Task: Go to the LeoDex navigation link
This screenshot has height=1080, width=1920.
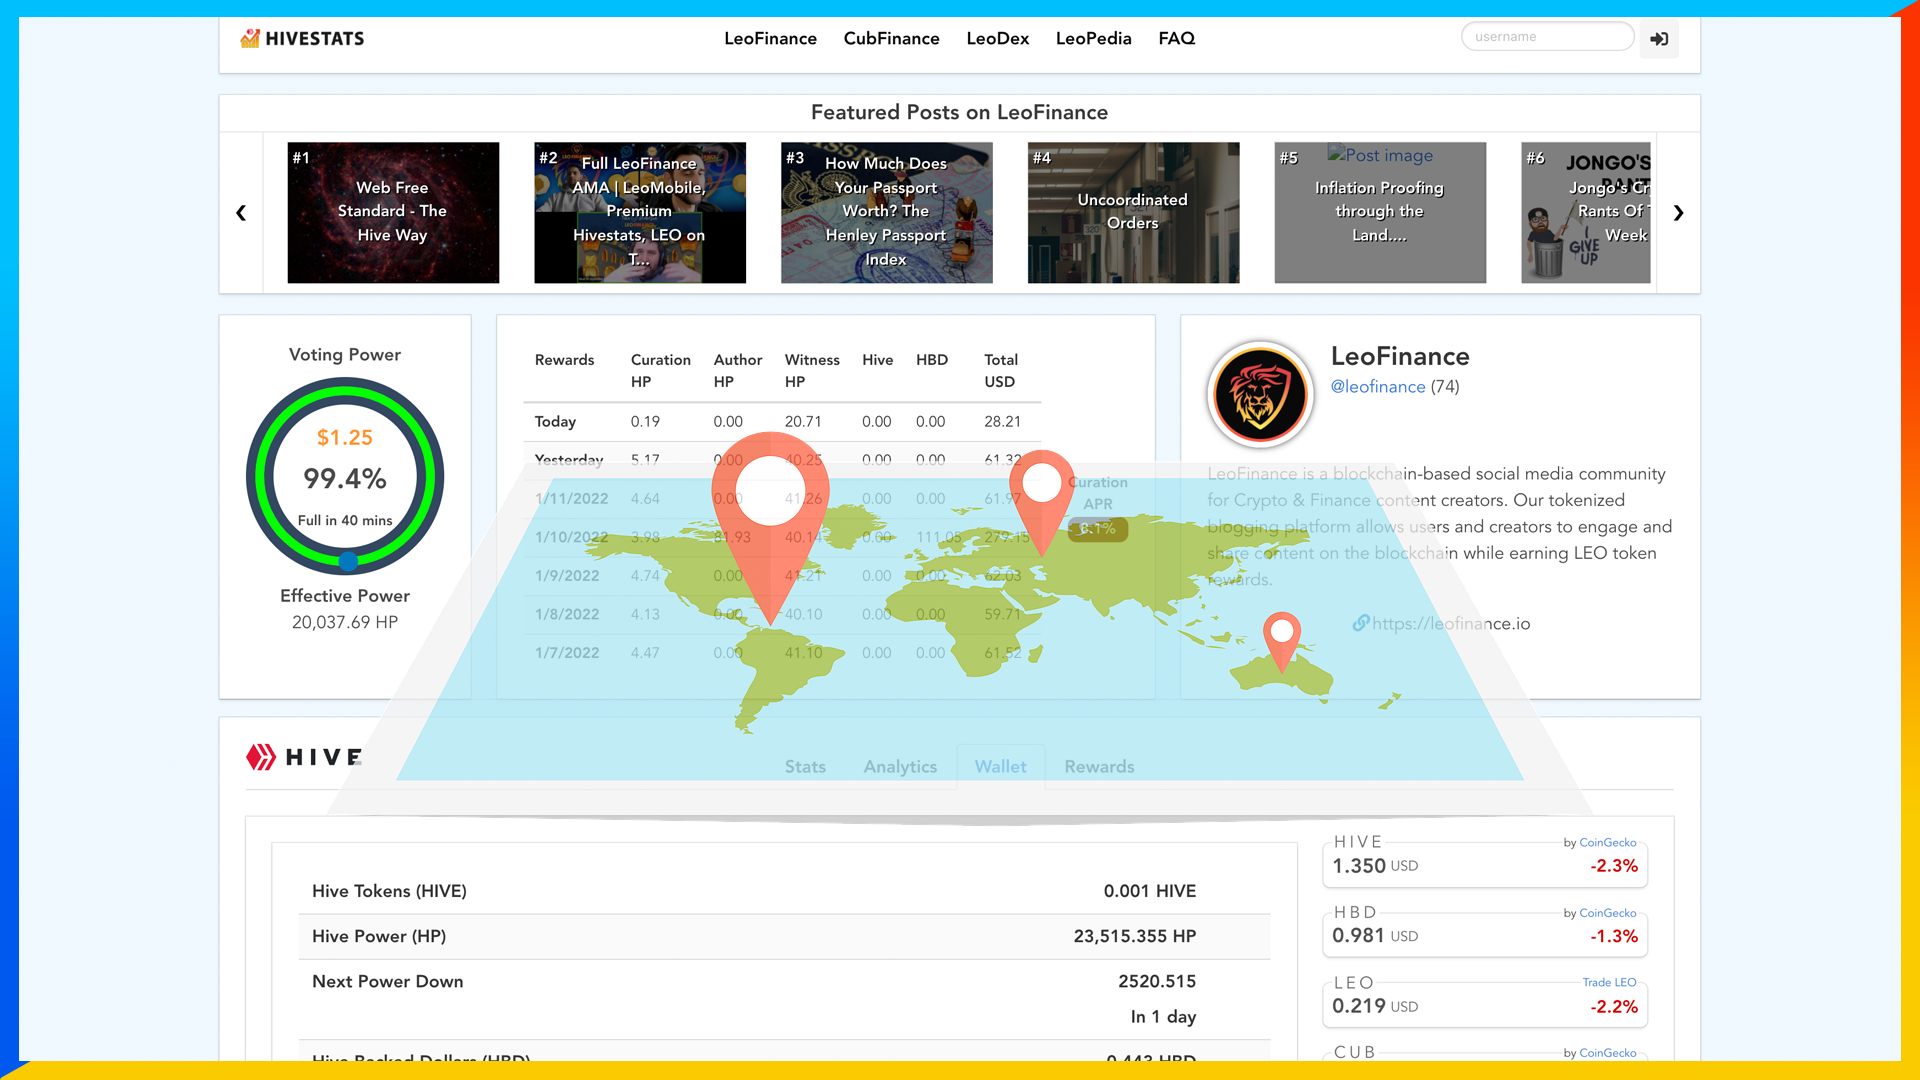Action: tap(997, 39)
